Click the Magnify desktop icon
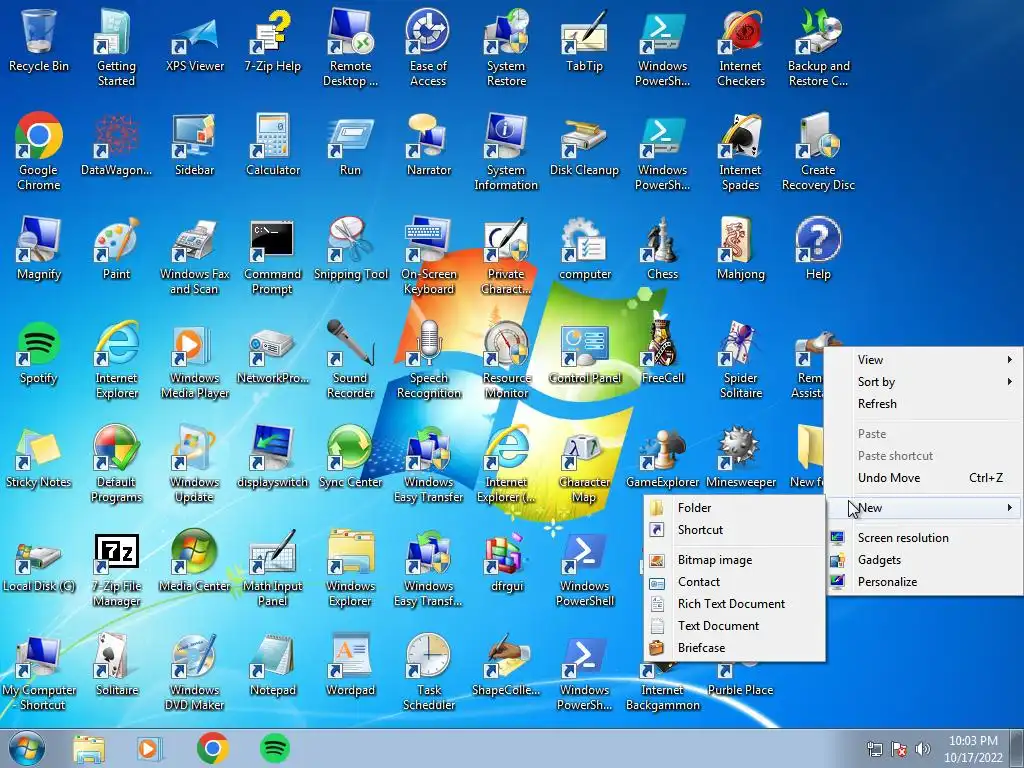 click(x=39, y=249)
